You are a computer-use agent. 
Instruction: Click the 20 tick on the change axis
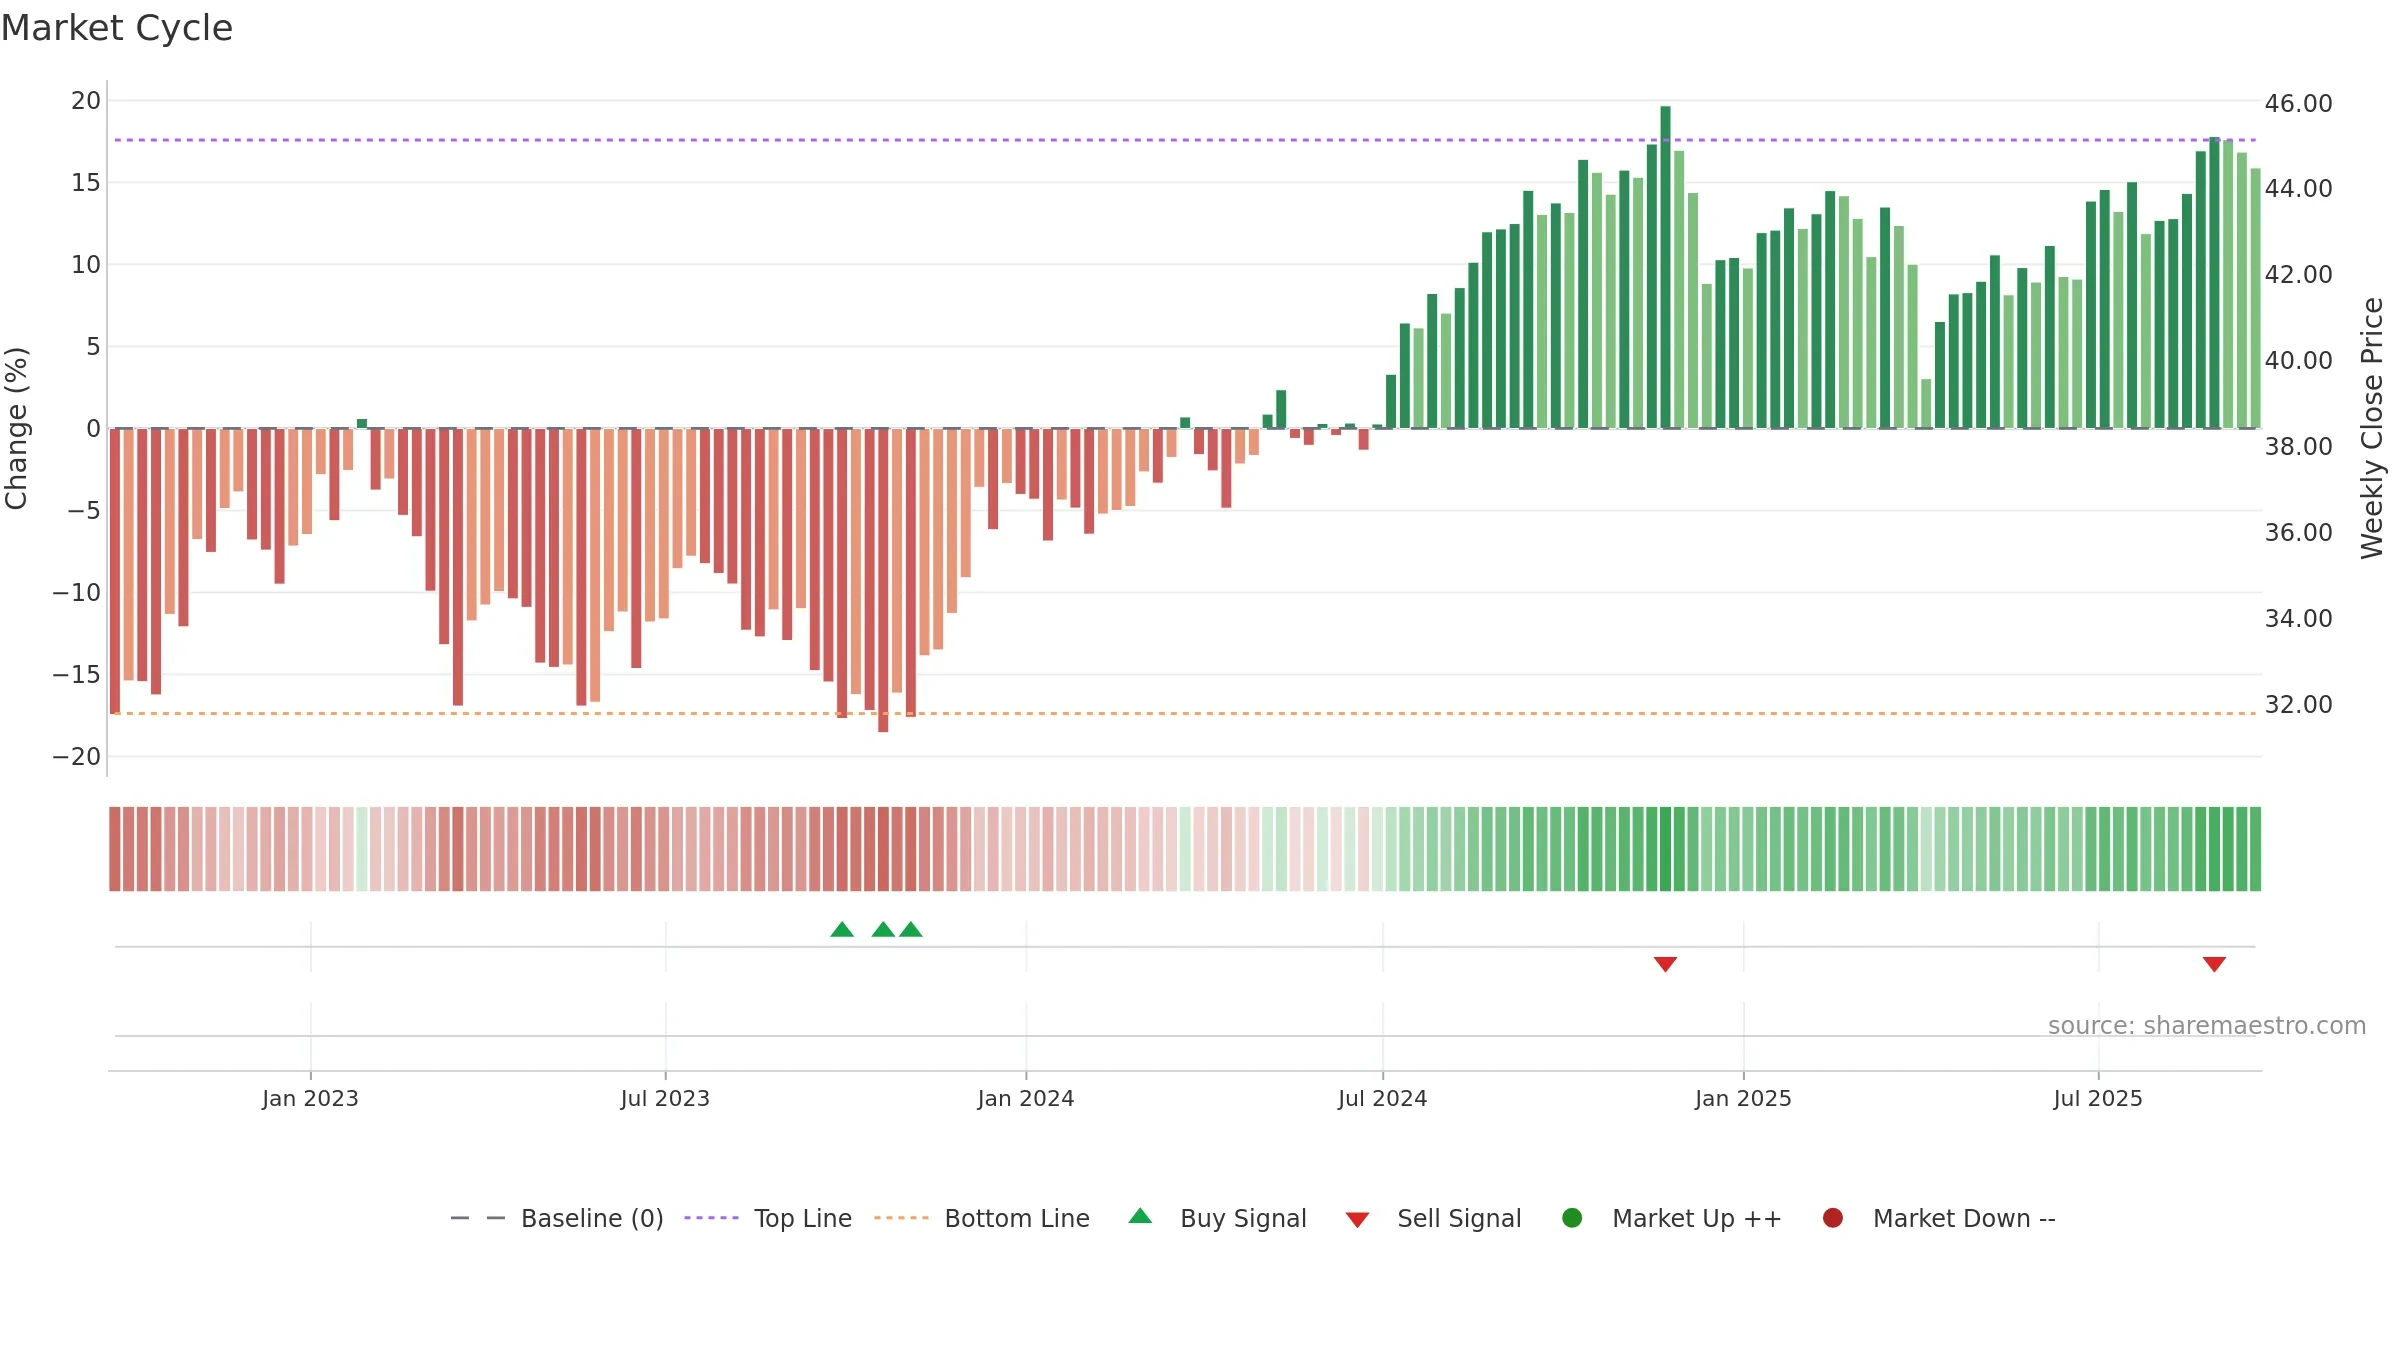pyautogui.click(x=86, y=101)
